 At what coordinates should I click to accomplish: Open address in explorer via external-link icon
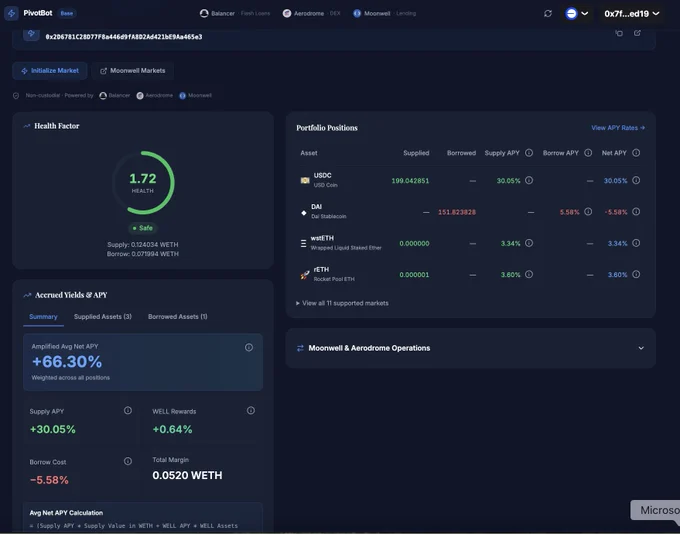[637, 33]
